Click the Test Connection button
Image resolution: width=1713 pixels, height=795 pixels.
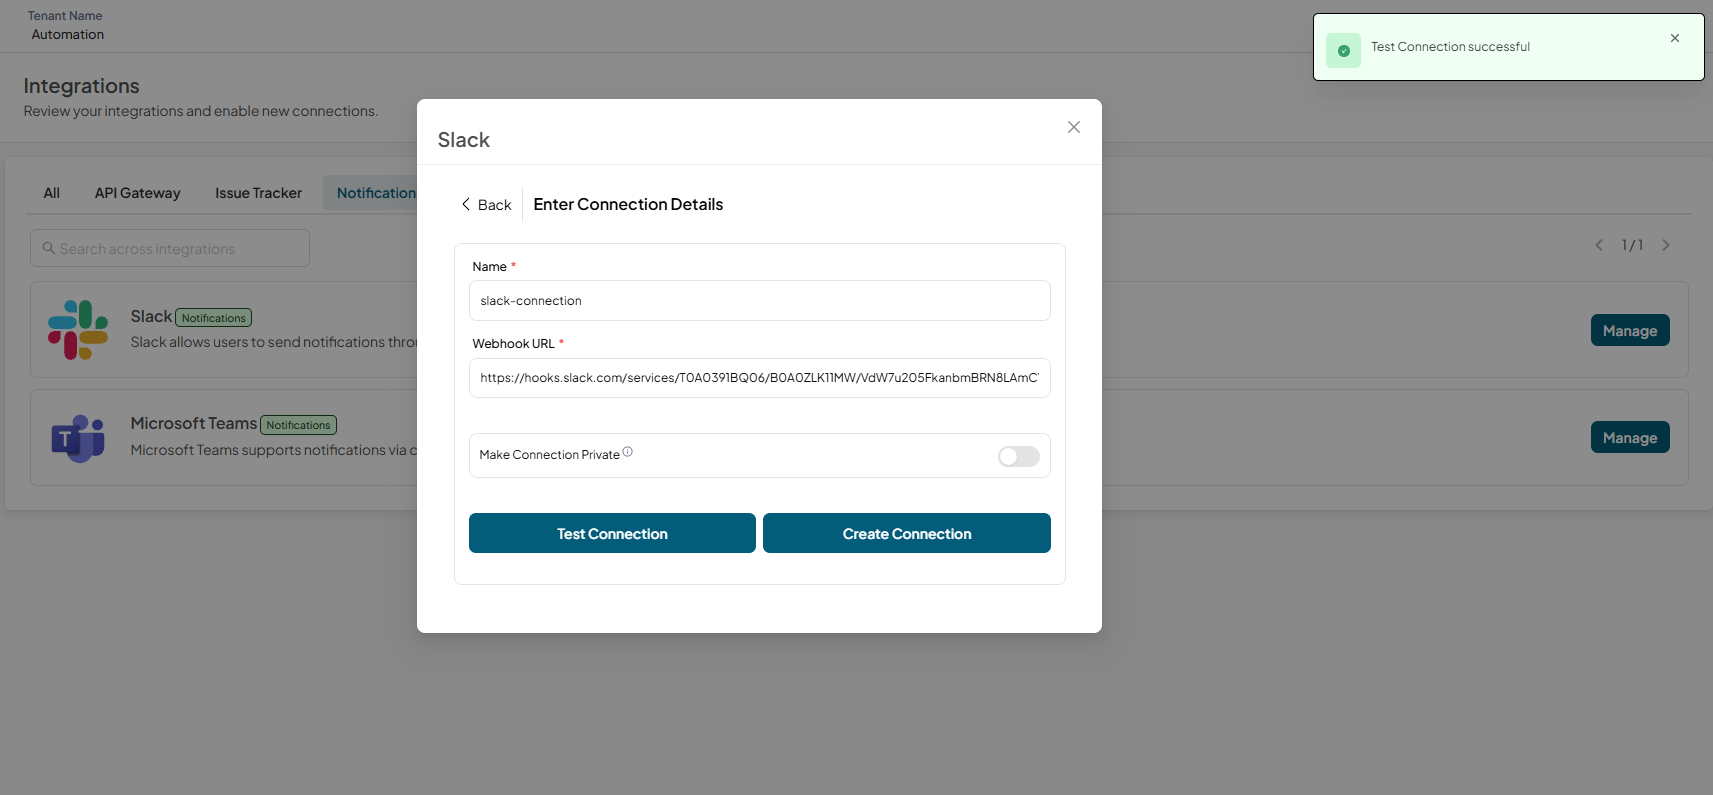point(612,533)
